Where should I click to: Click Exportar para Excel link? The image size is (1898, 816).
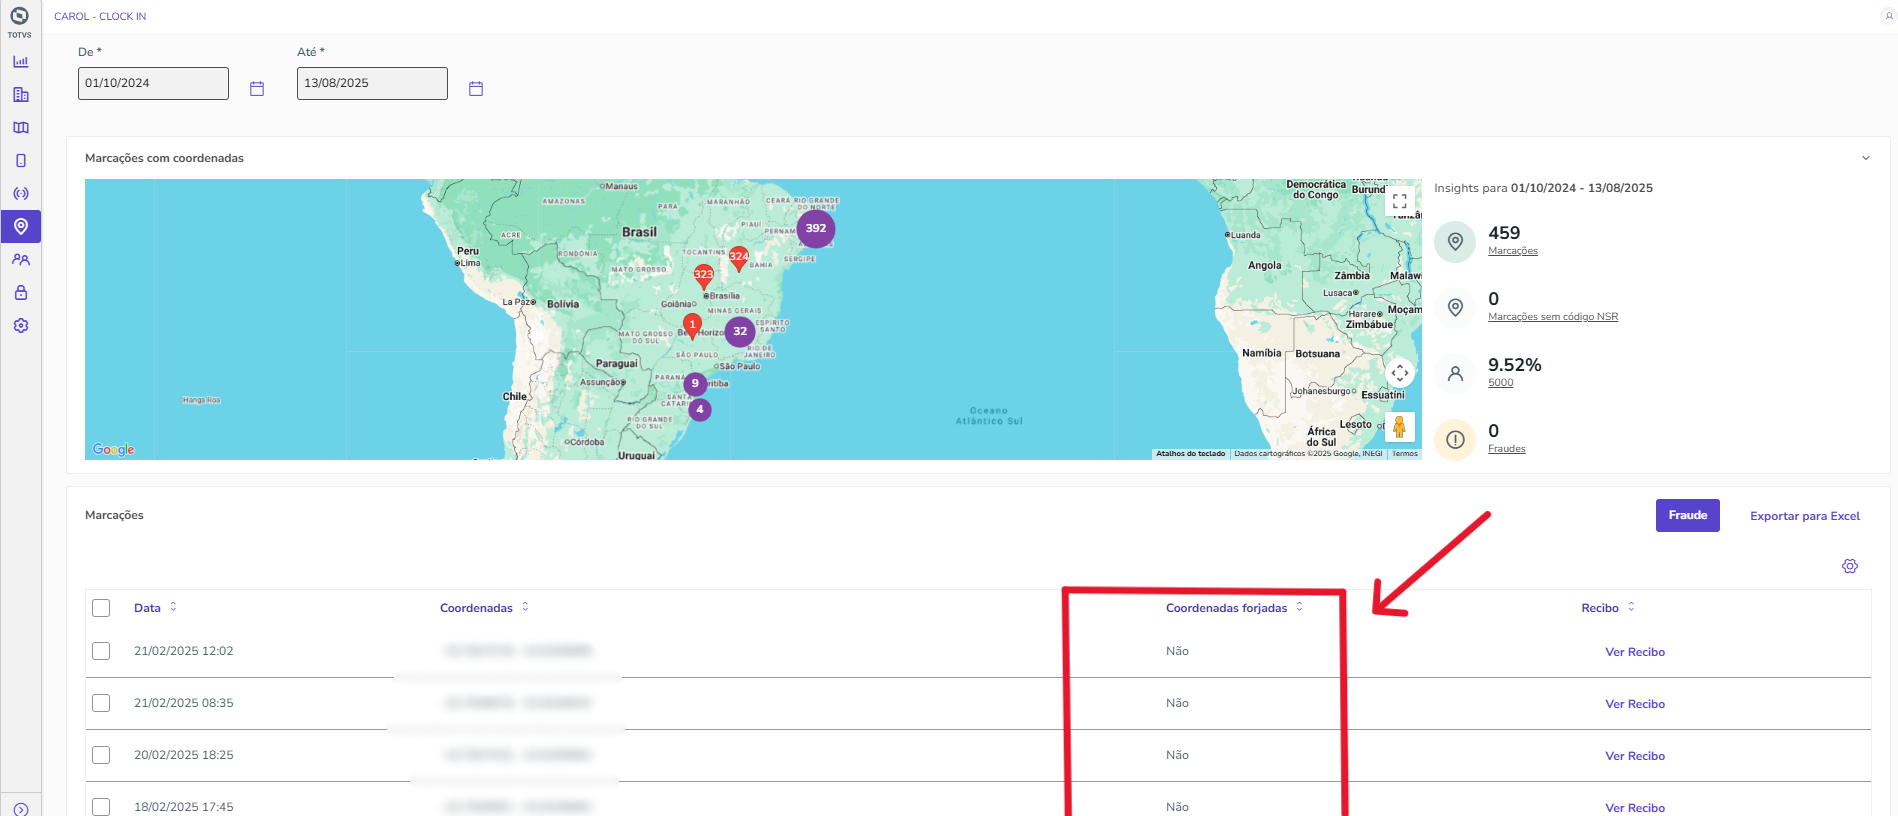tap(1804, 516)
